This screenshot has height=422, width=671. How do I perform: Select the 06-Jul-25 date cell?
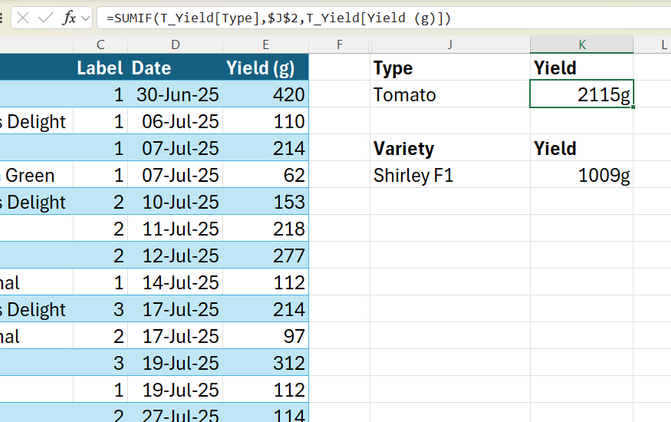tap(175, 122)
